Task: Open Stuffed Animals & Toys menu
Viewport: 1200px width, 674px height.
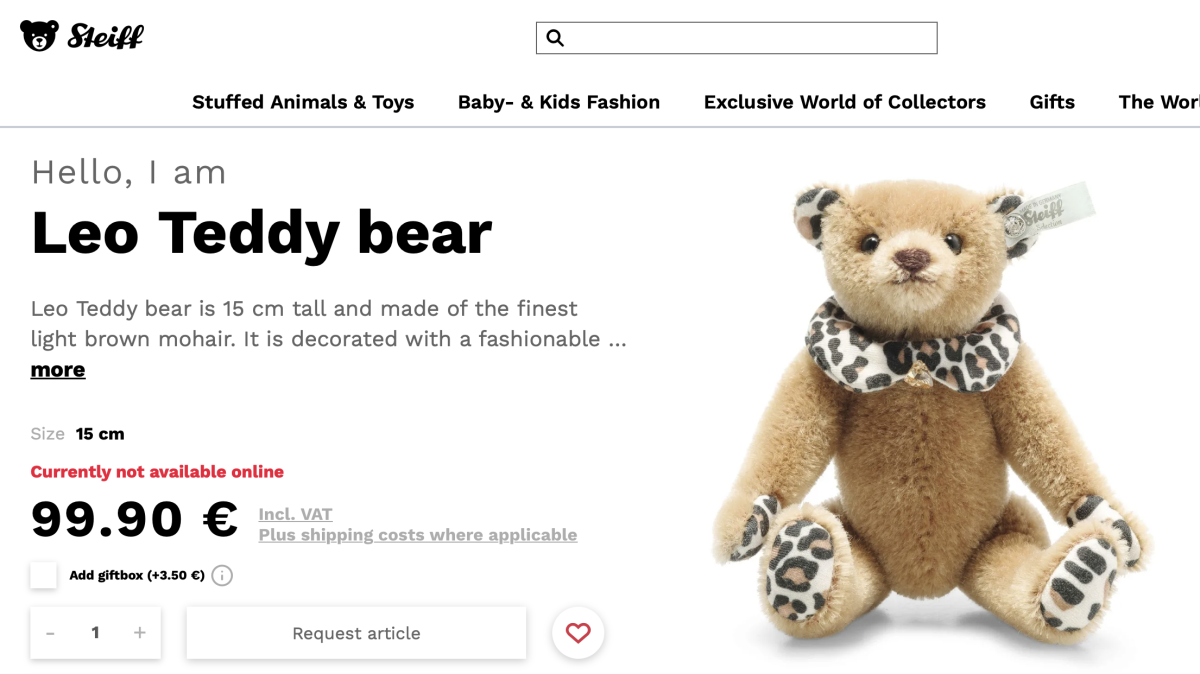Action: [x=303, y=102]
